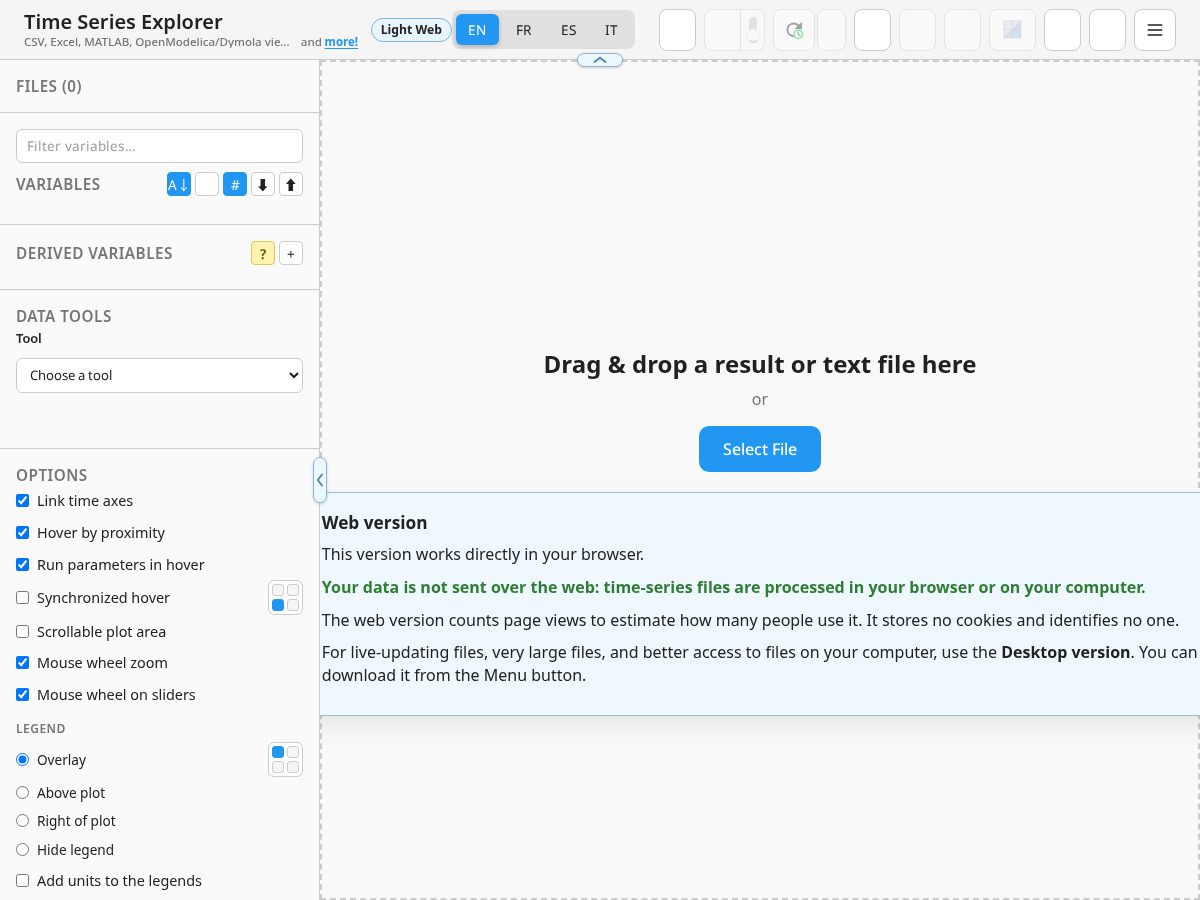Switch language to IT
Image resolution: width=1200 pixels, height=900 pixels.
611,30
